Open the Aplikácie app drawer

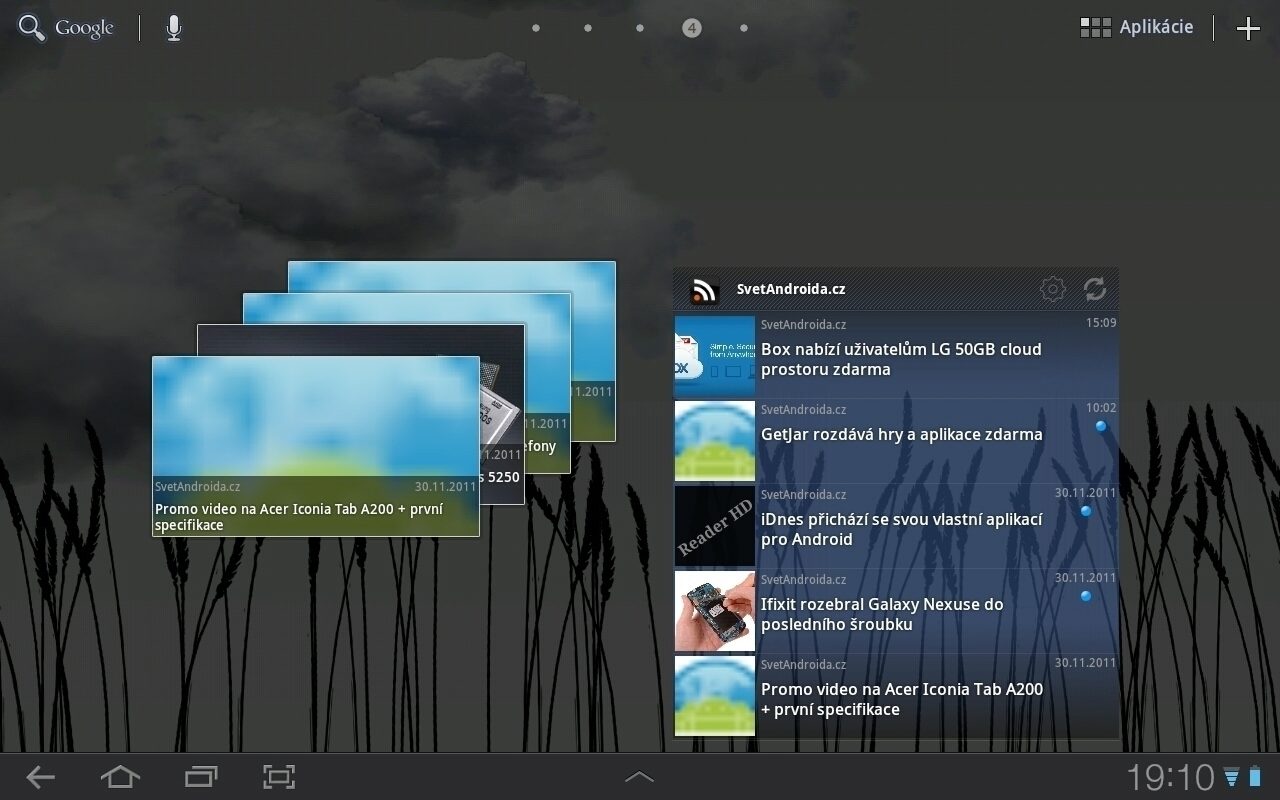coord(1137,27)
